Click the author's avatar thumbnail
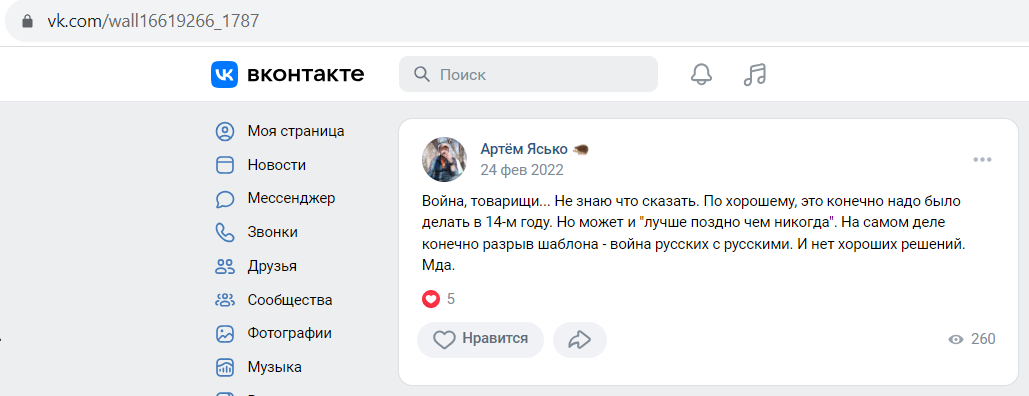Screen dimensions: 1029x396 (444, 160)
